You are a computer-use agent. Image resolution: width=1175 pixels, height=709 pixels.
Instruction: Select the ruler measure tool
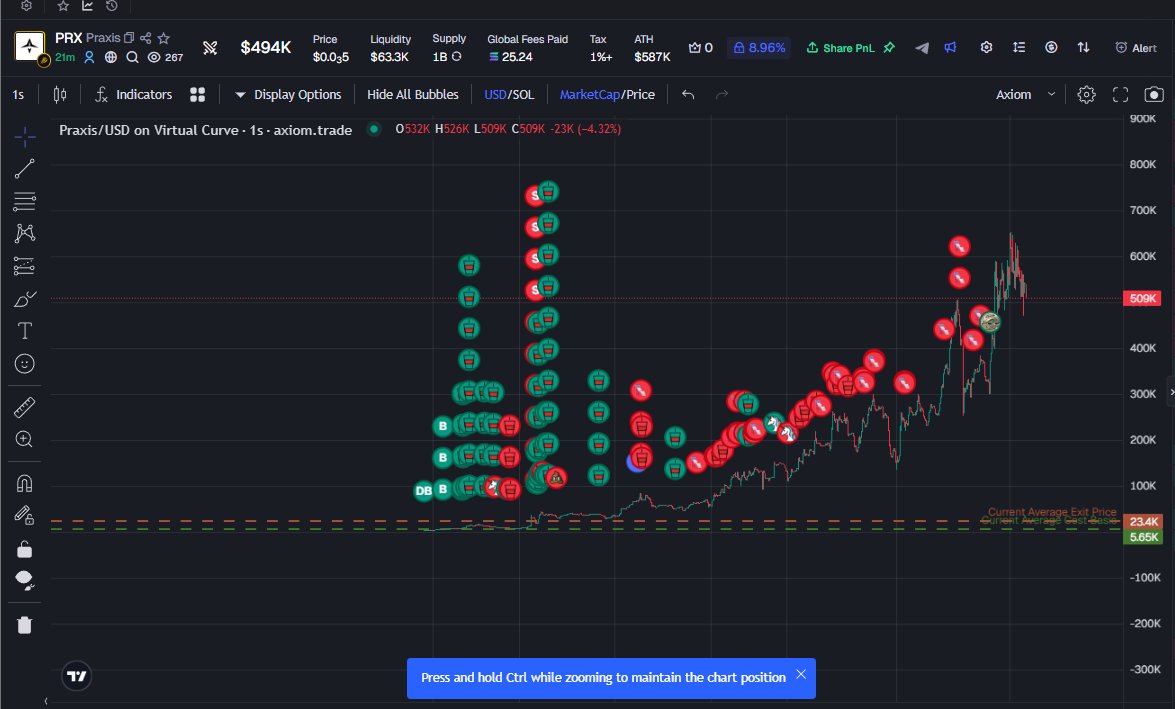pyautogui.click(x=25, y=407)
